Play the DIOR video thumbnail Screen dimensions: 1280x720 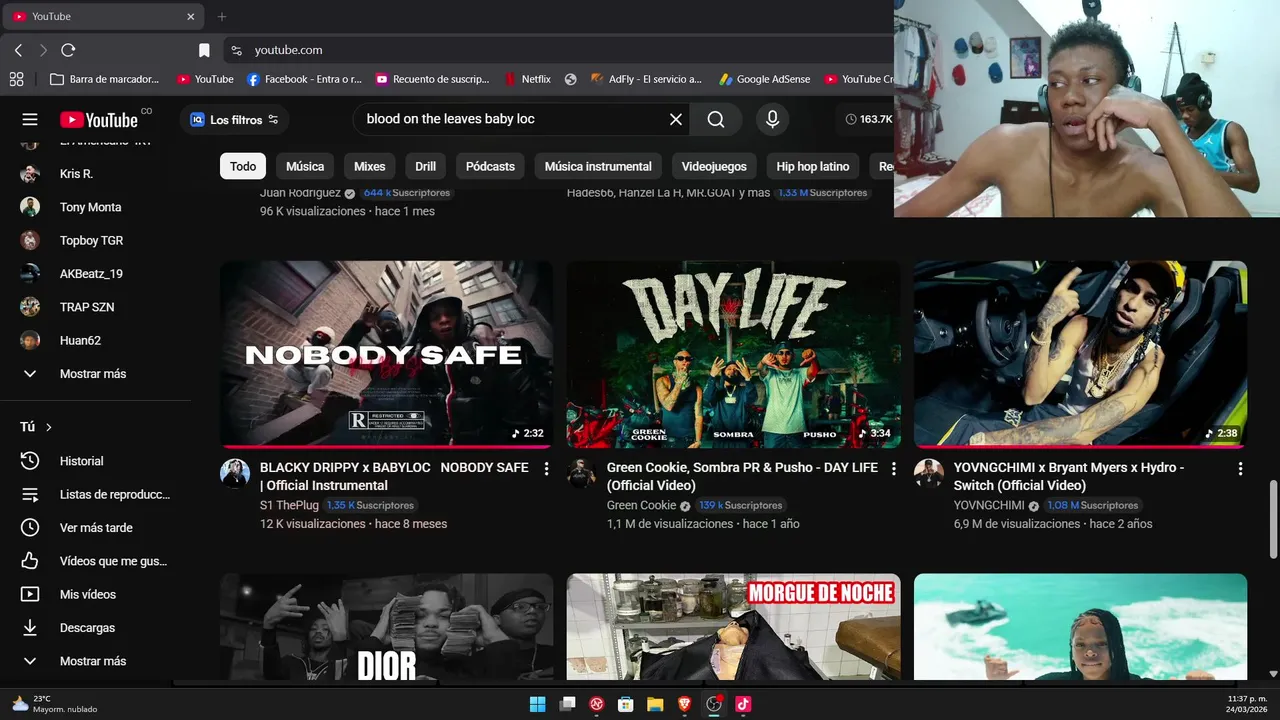coord(386,627)
